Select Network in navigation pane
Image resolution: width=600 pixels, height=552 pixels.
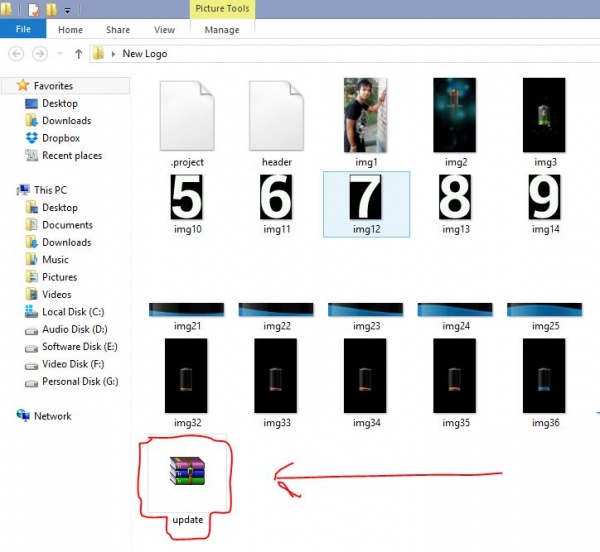point(52,416)
